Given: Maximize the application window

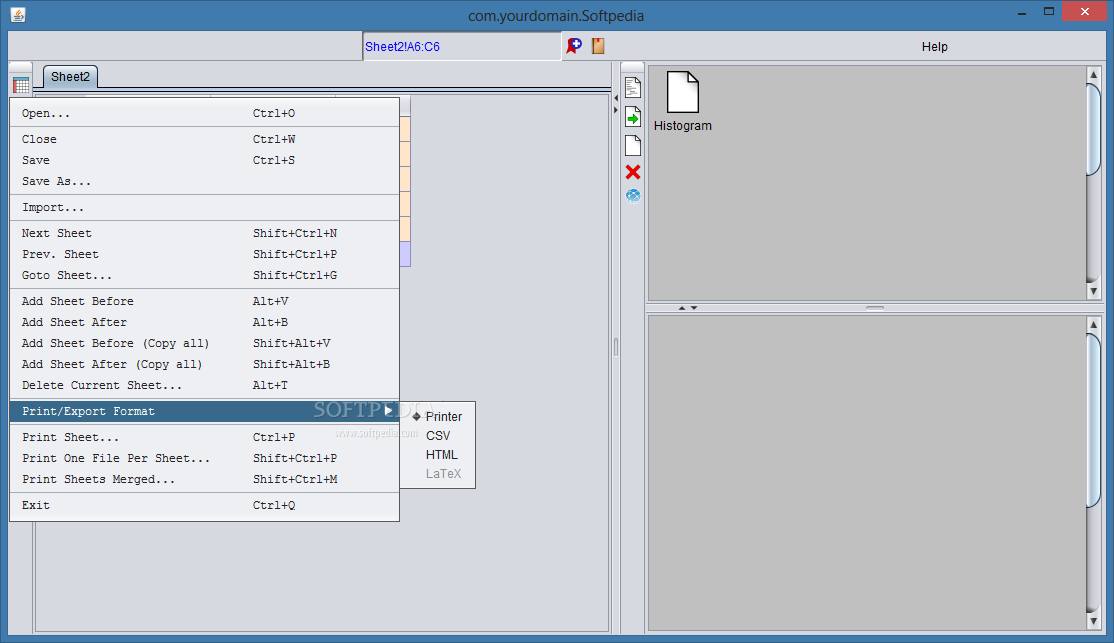Looking at the screenshot, I should (1049, 11).
